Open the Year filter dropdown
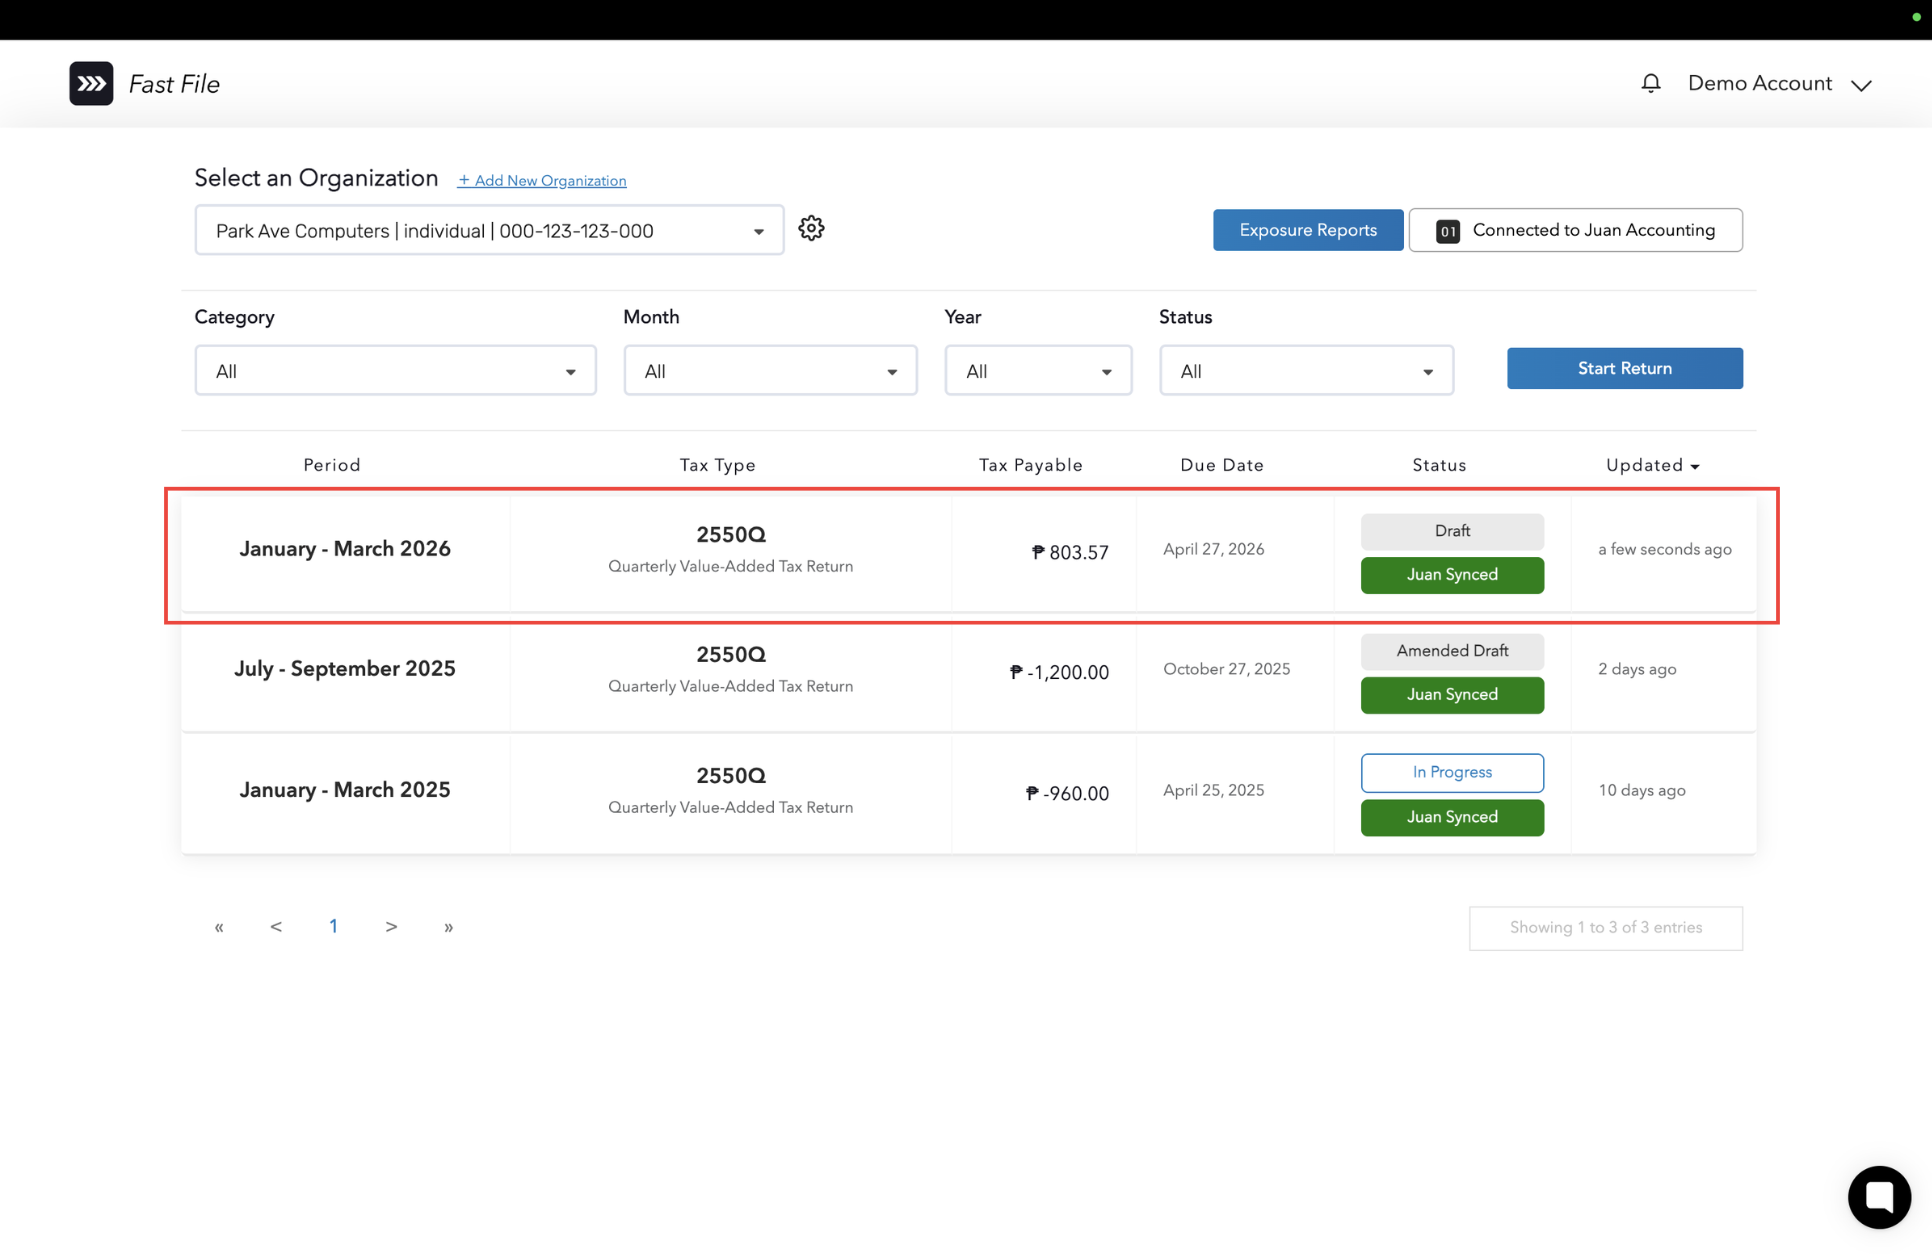Viewport: 1932px width, 1254px height. click(x=1037, y=371)
